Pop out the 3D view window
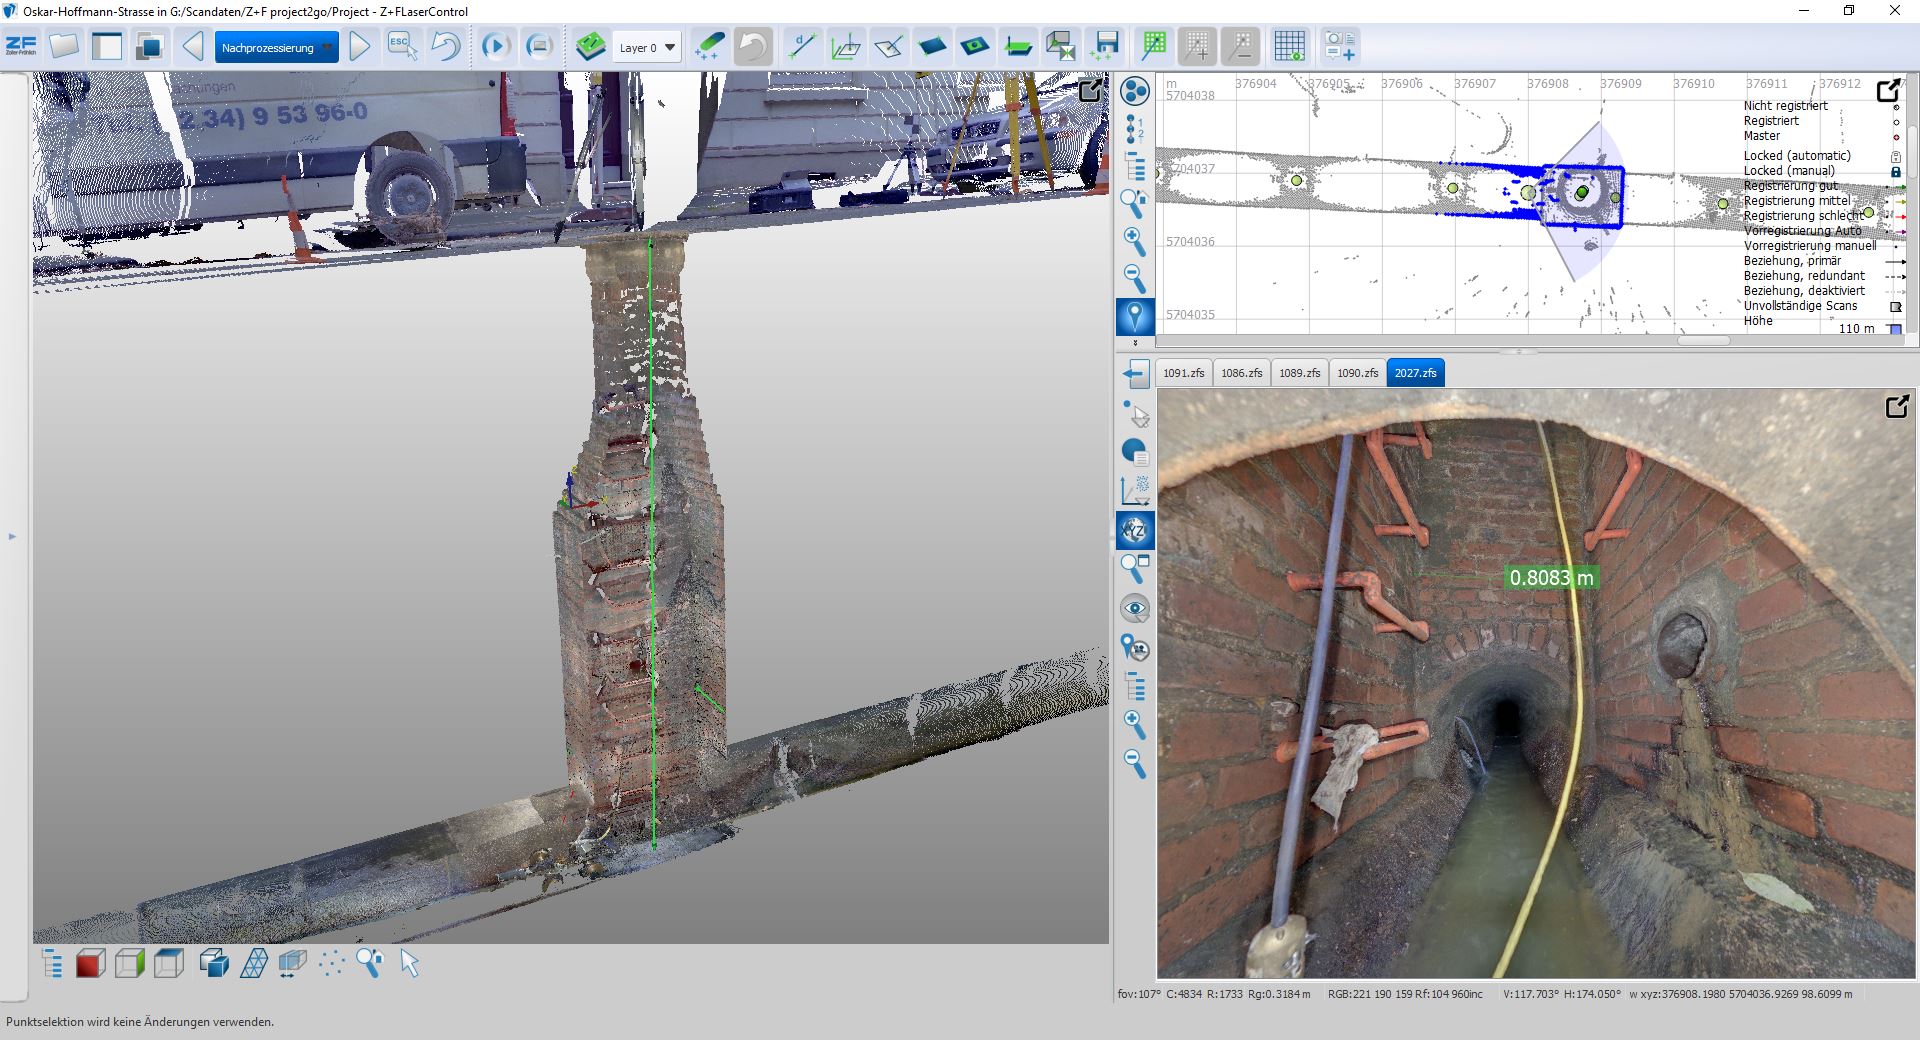The width and height of the screenshot is (1920, 1040). [1090, 91]
